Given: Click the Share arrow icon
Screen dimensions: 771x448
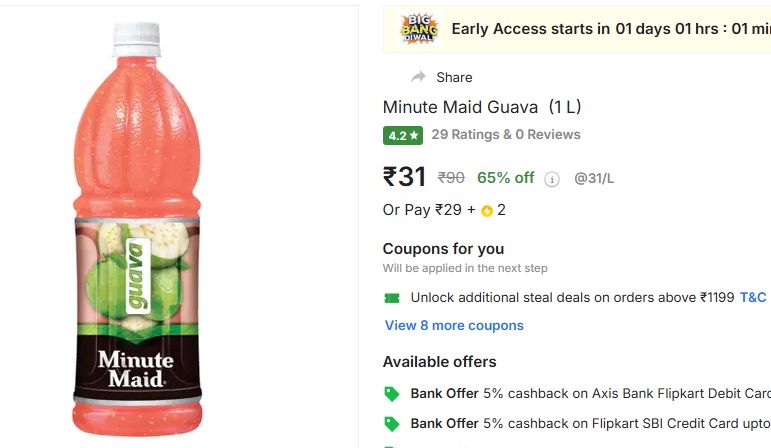Looking at the screenshot, I should (418, 77).
